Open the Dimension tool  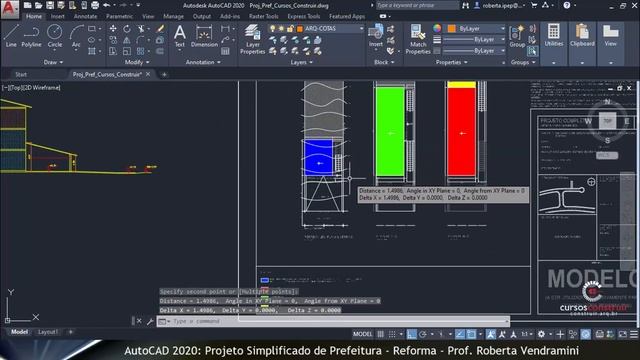tap(204, 36)
